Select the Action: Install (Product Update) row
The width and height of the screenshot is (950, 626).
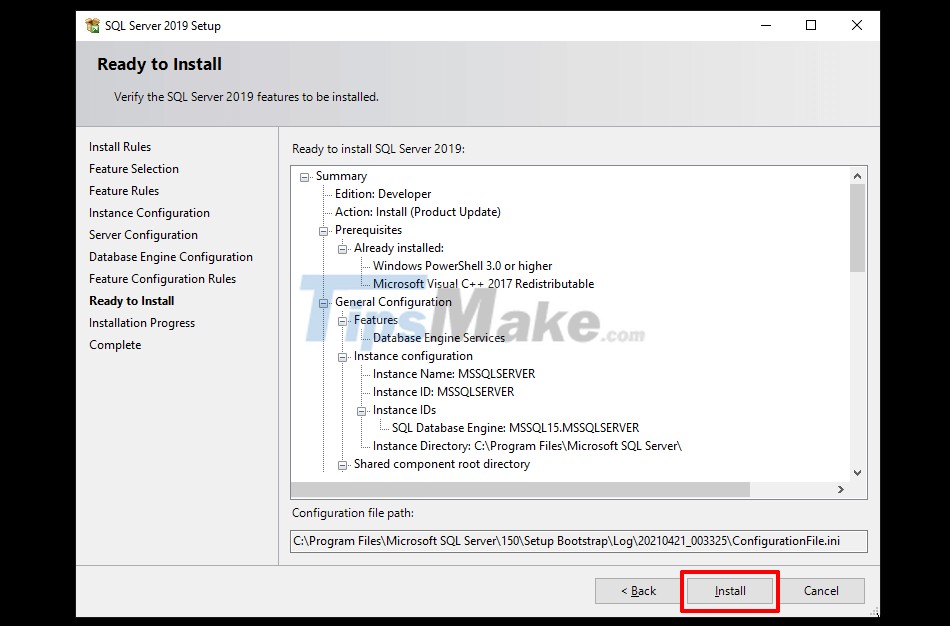(417, 212)
